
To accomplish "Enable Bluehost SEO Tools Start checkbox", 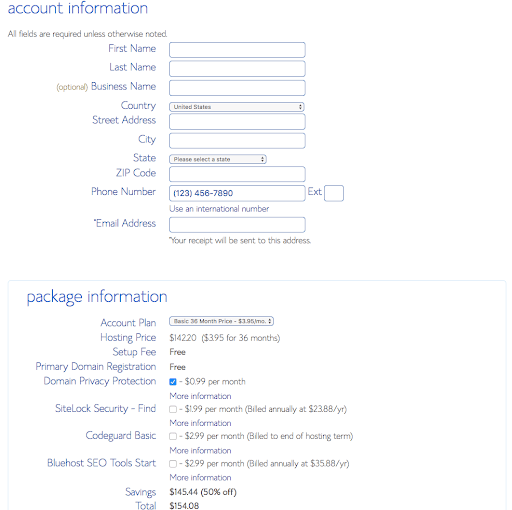I will tap(173, 464).
